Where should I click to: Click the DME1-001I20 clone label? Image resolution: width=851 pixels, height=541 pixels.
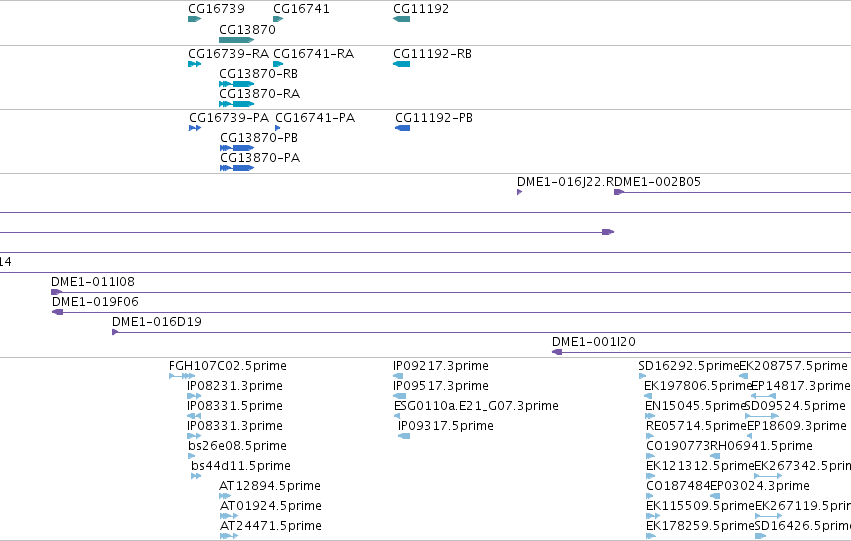594,342
